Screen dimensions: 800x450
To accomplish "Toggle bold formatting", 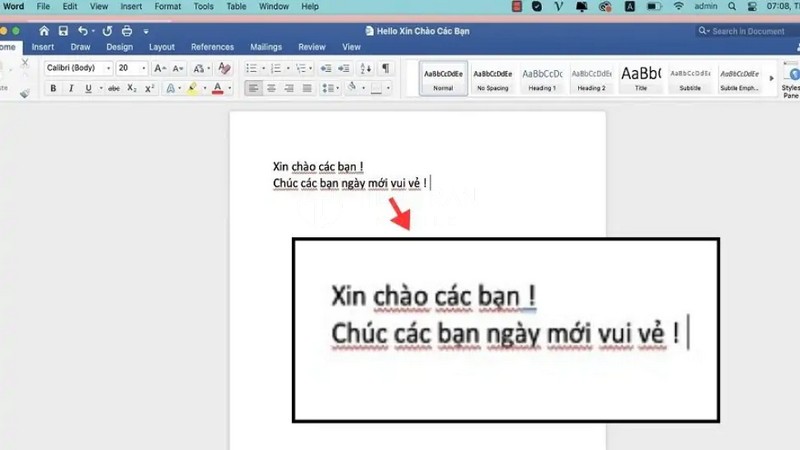I will (x=53, y=88).
